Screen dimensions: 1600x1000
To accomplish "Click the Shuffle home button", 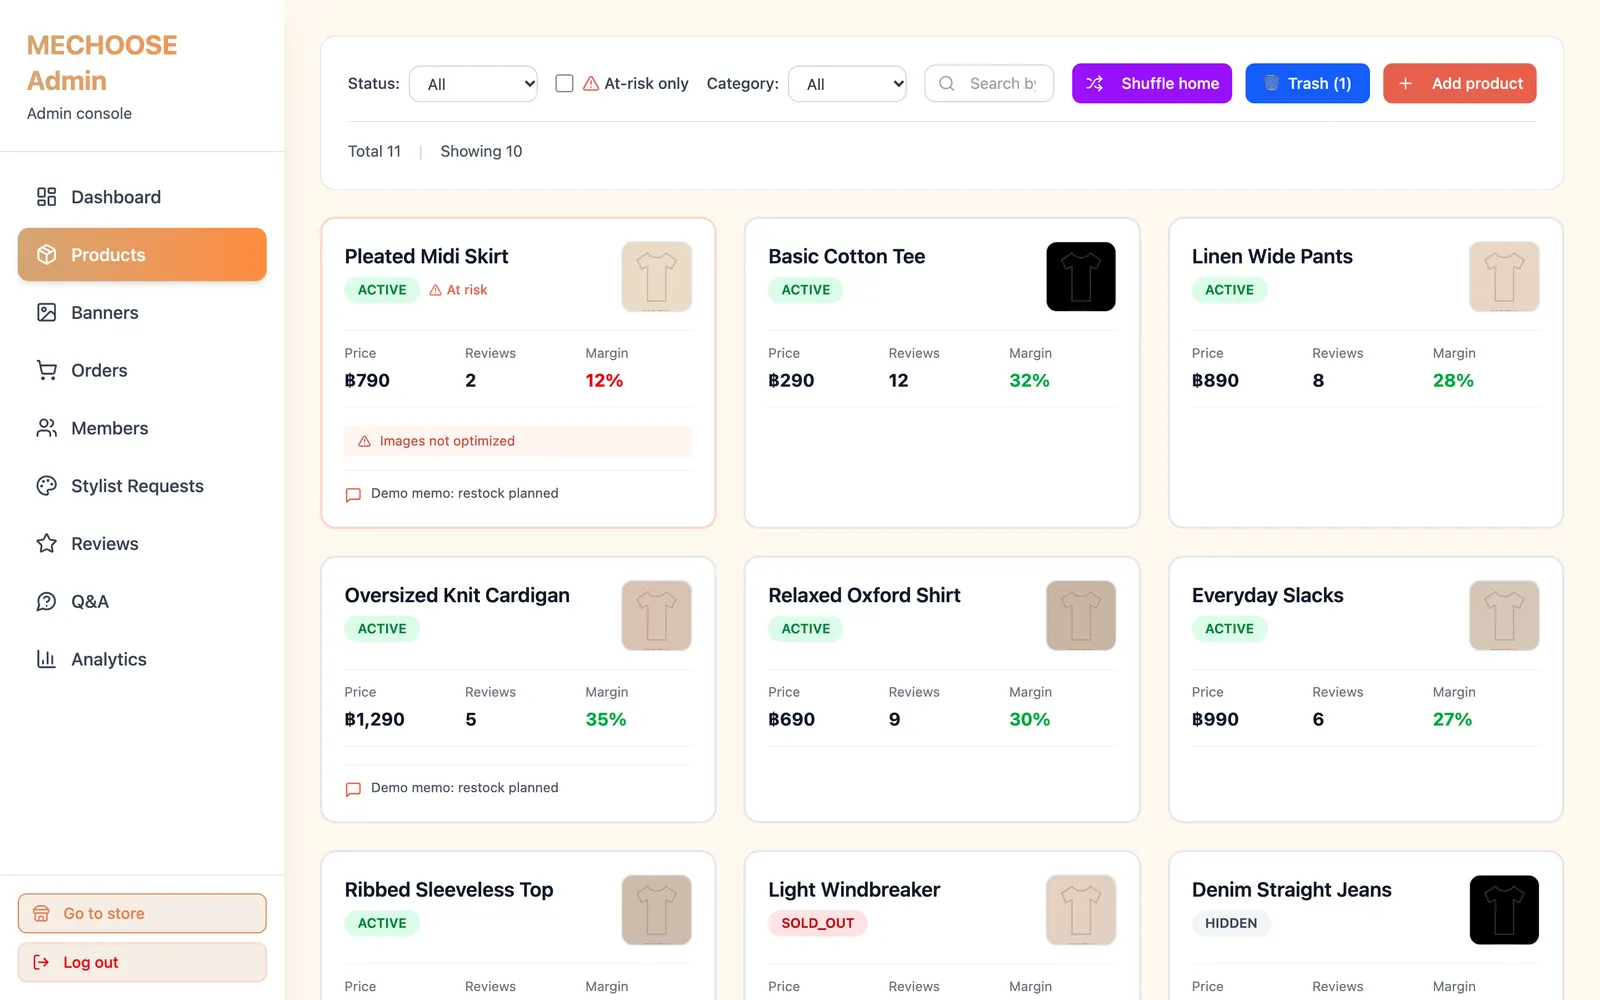I will [1152, 83].
